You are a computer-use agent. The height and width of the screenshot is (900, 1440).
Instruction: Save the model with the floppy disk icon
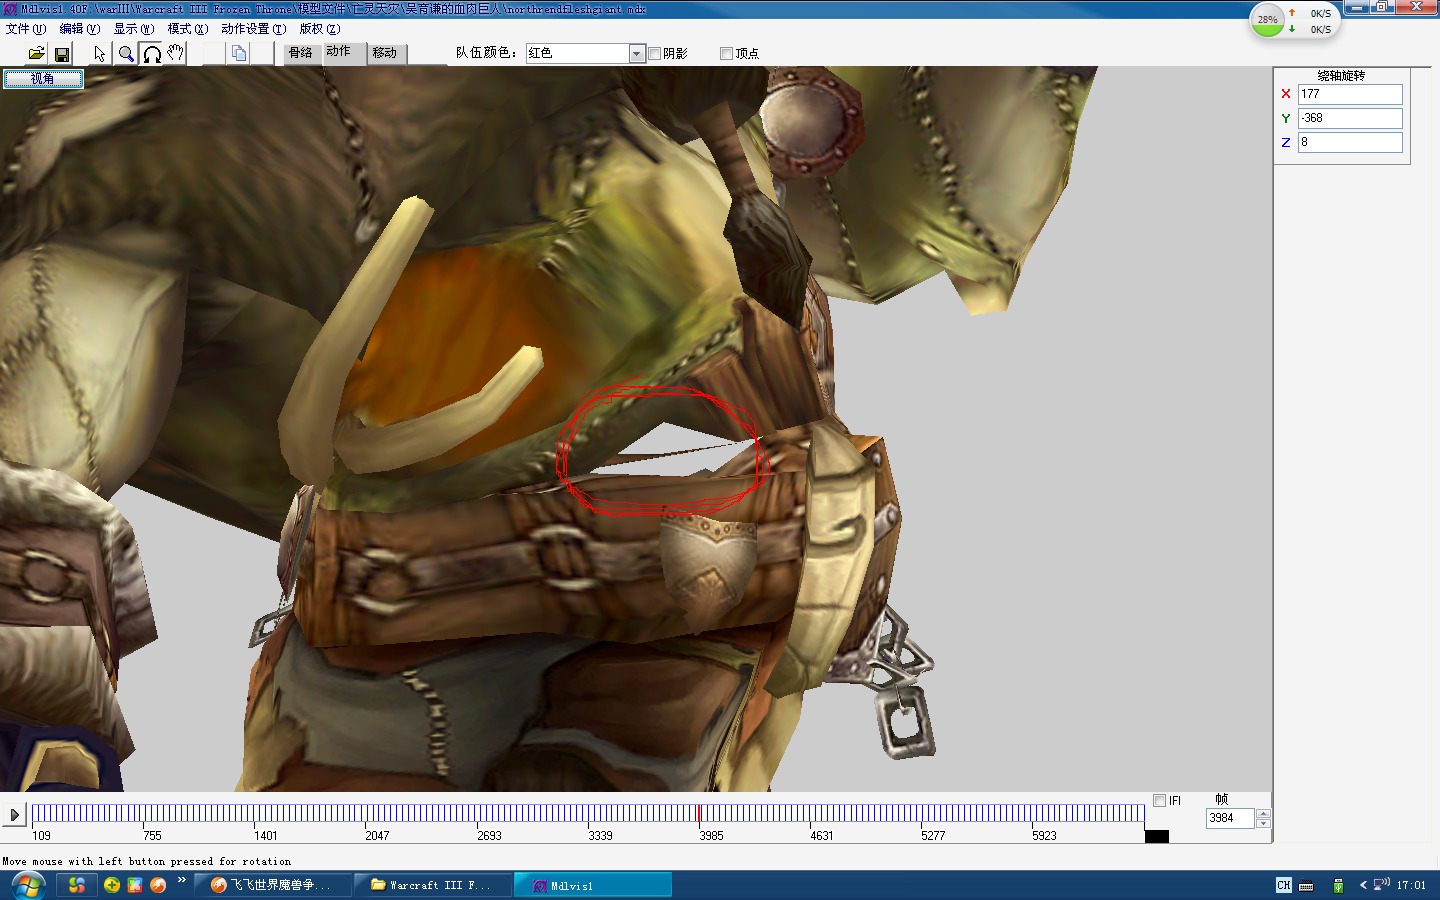(x=62, y=53)
